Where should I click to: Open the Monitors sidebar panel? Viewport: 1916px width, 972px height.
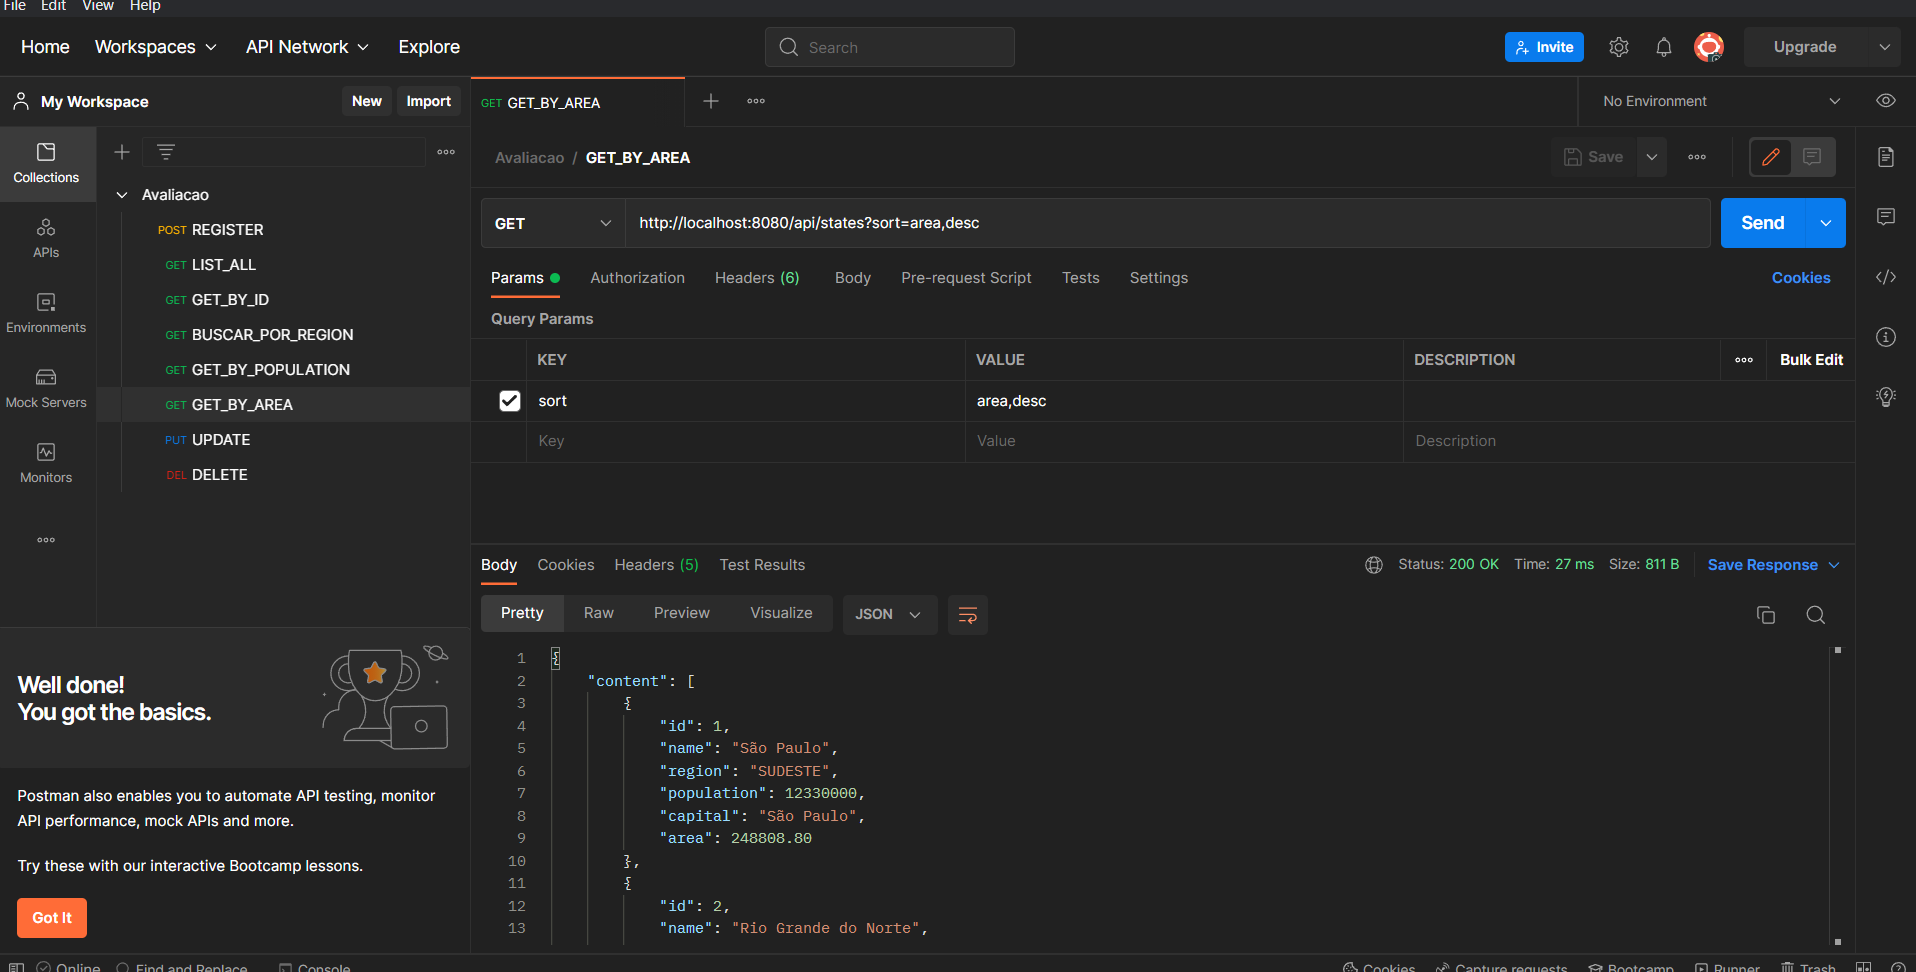46,464
